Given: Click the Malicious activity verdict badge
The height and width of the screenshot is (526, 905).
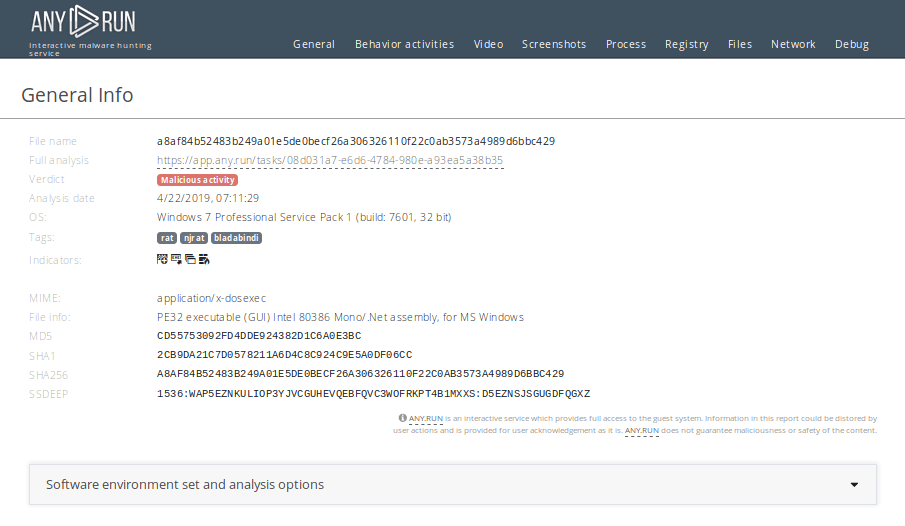Looking at the screenshot, I should 197,180.
